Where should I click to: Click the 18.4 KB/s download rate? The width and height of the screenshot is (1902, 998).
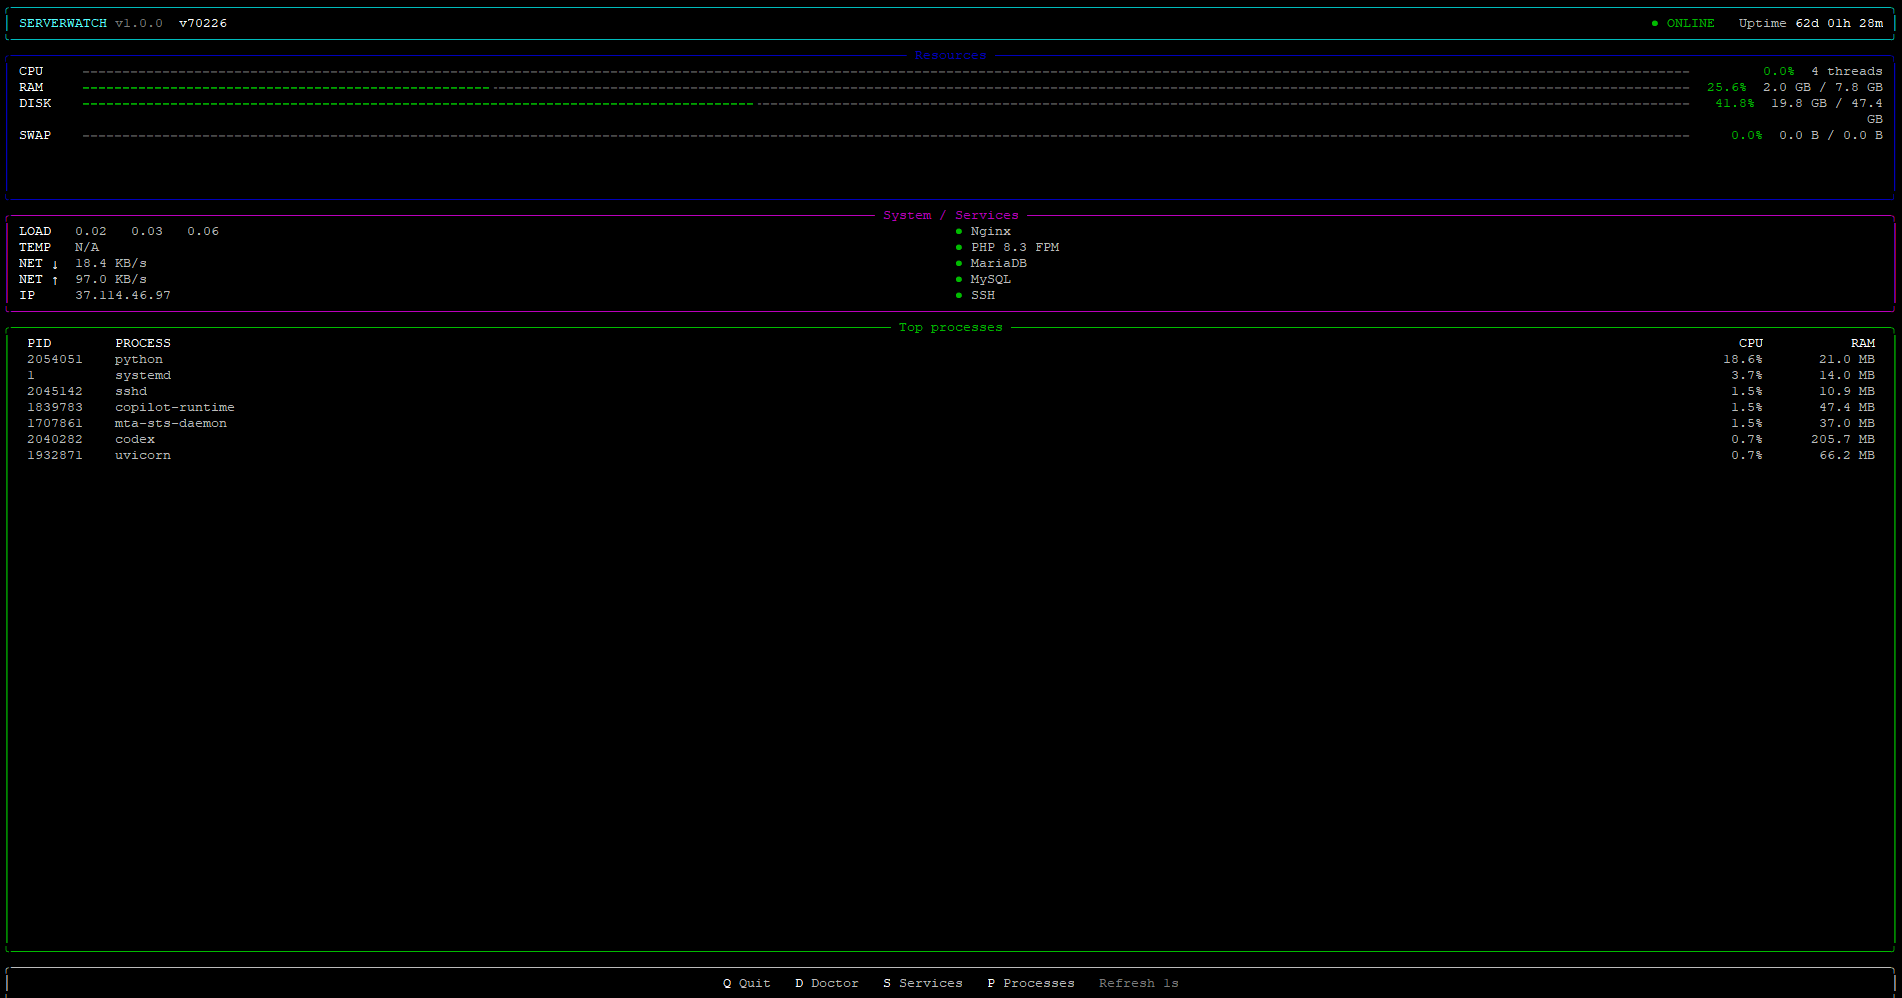(111, 263)
